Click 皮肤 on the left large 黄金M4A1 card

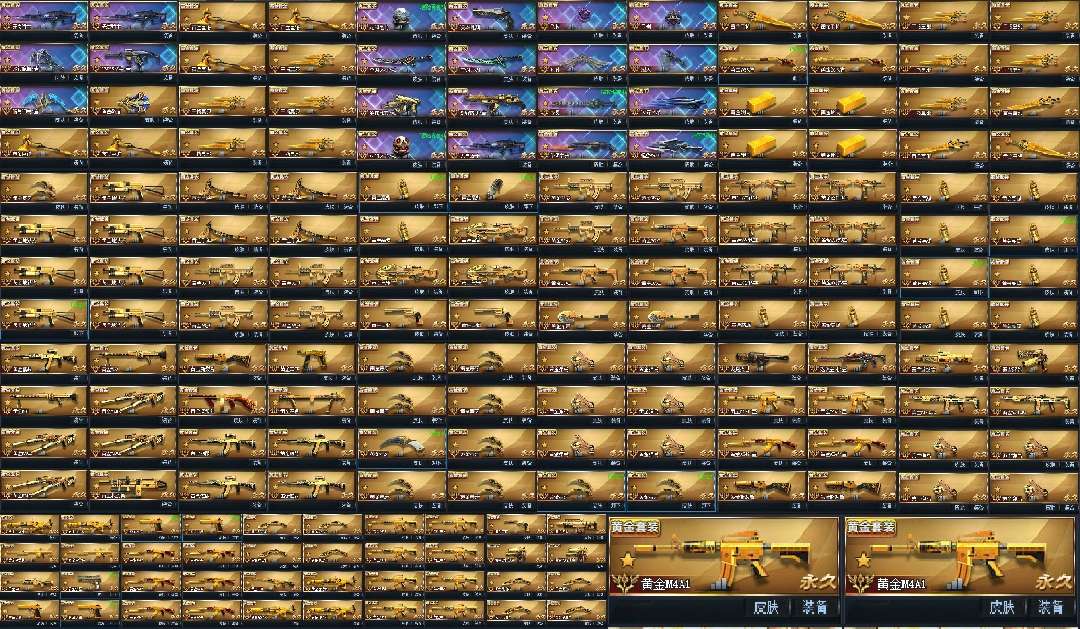point(766,608)
